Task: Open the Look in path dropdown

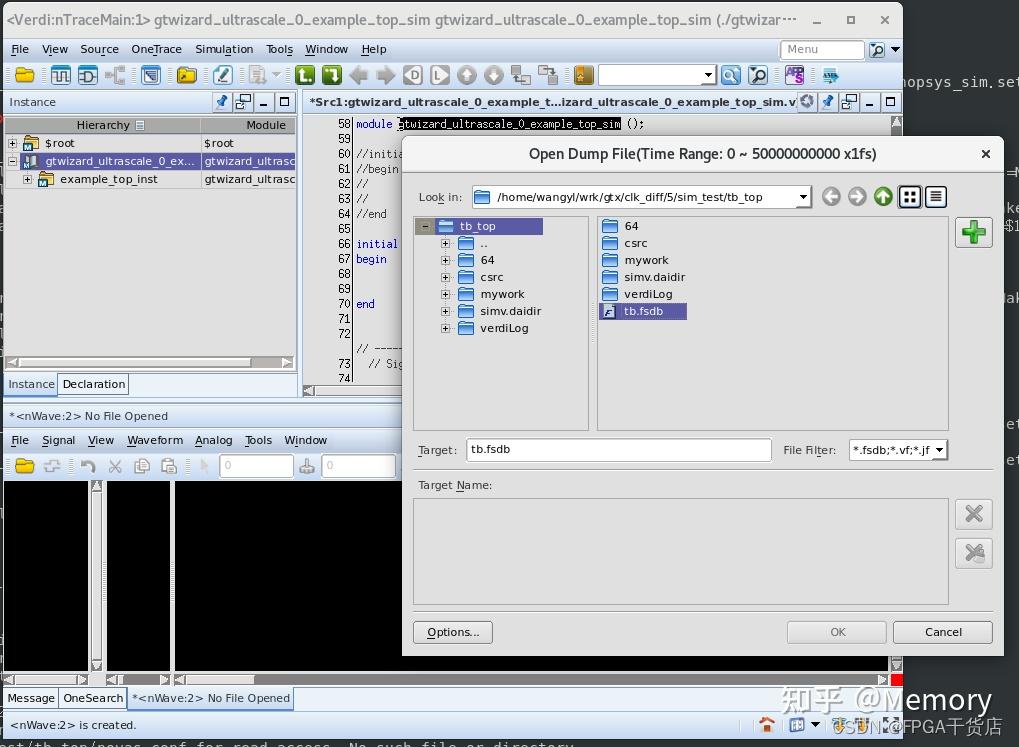Action: tap(802, 197)
